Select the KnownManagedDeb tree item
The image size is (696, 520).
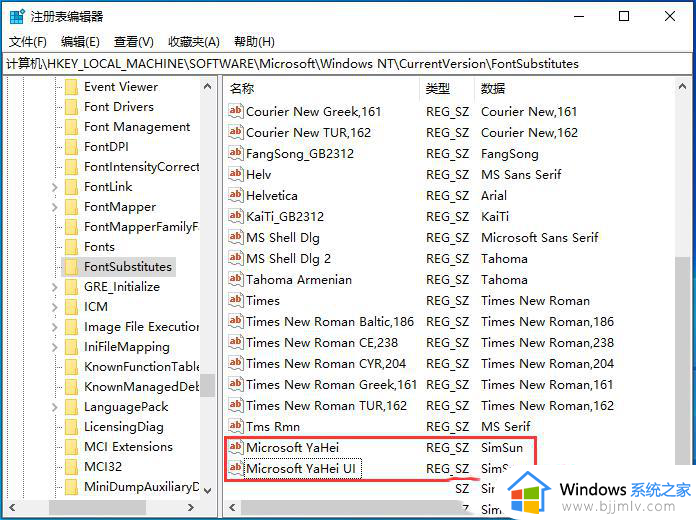(x=142, y=387)
